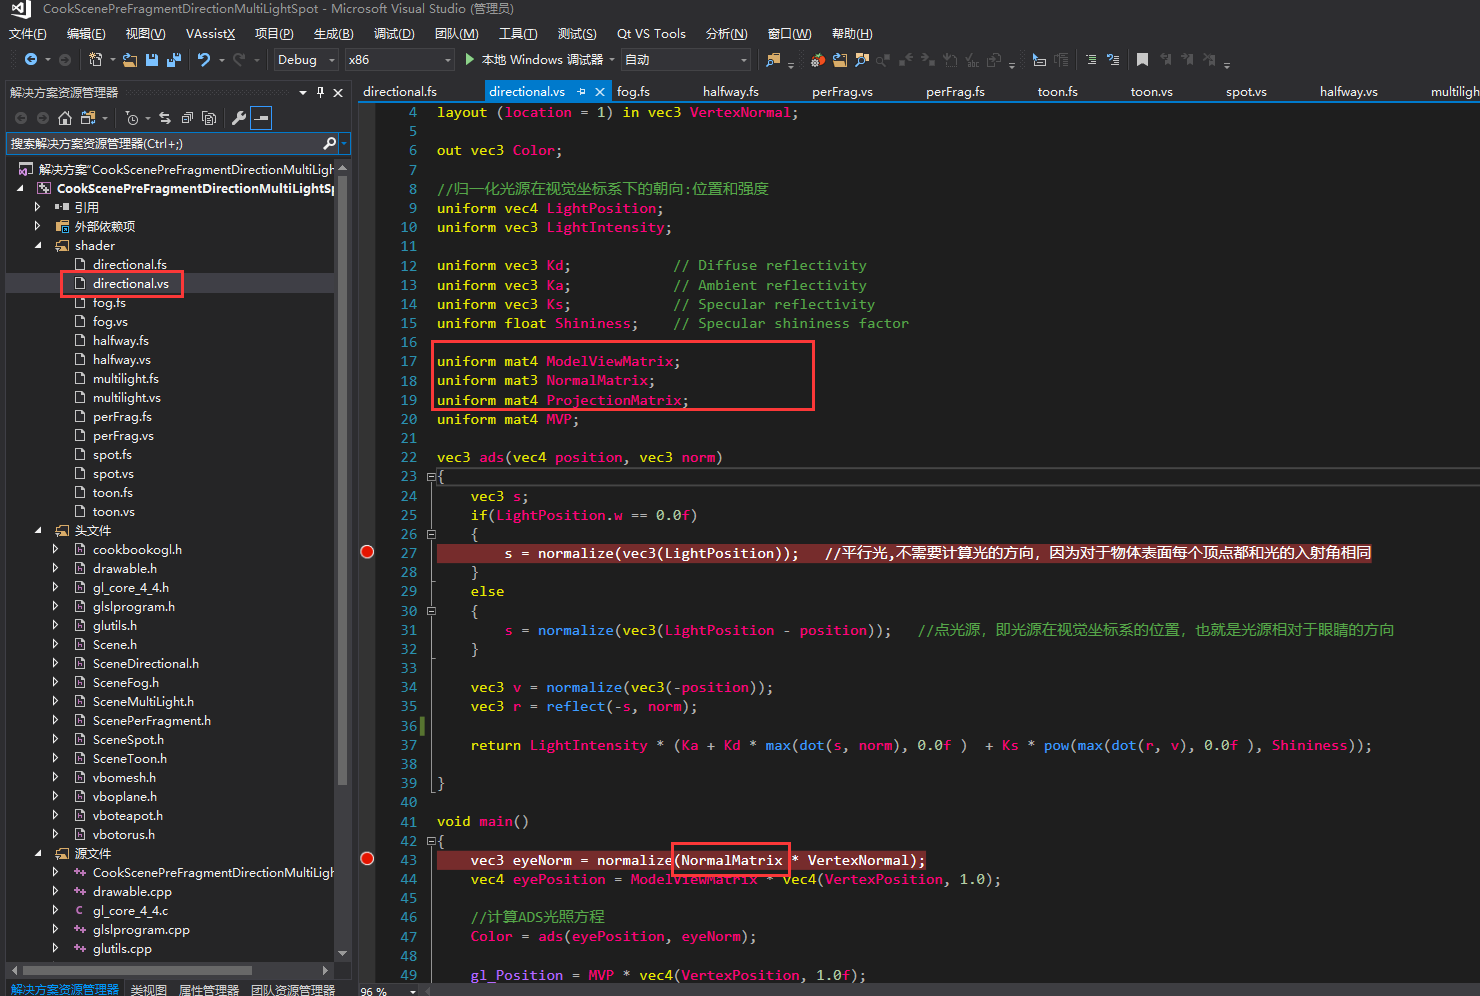Image resolution: width=1480 pixels, height=996 pixels.
Task: Click the Collapse All icon in Solution Explorer
Action: click(187, 117)
